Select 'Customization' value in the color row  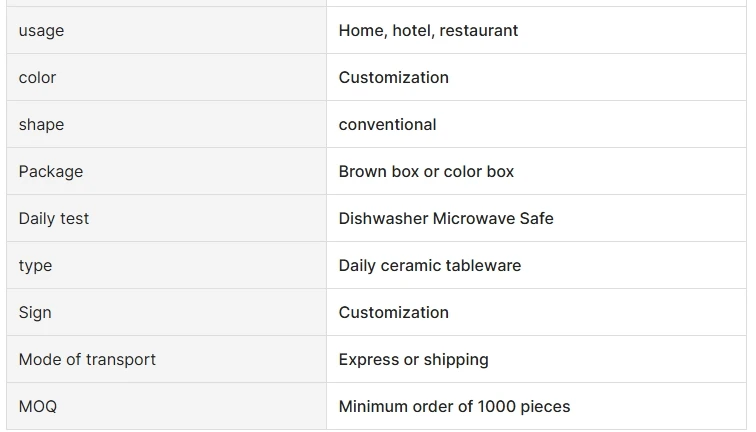(x=394, y=78)
